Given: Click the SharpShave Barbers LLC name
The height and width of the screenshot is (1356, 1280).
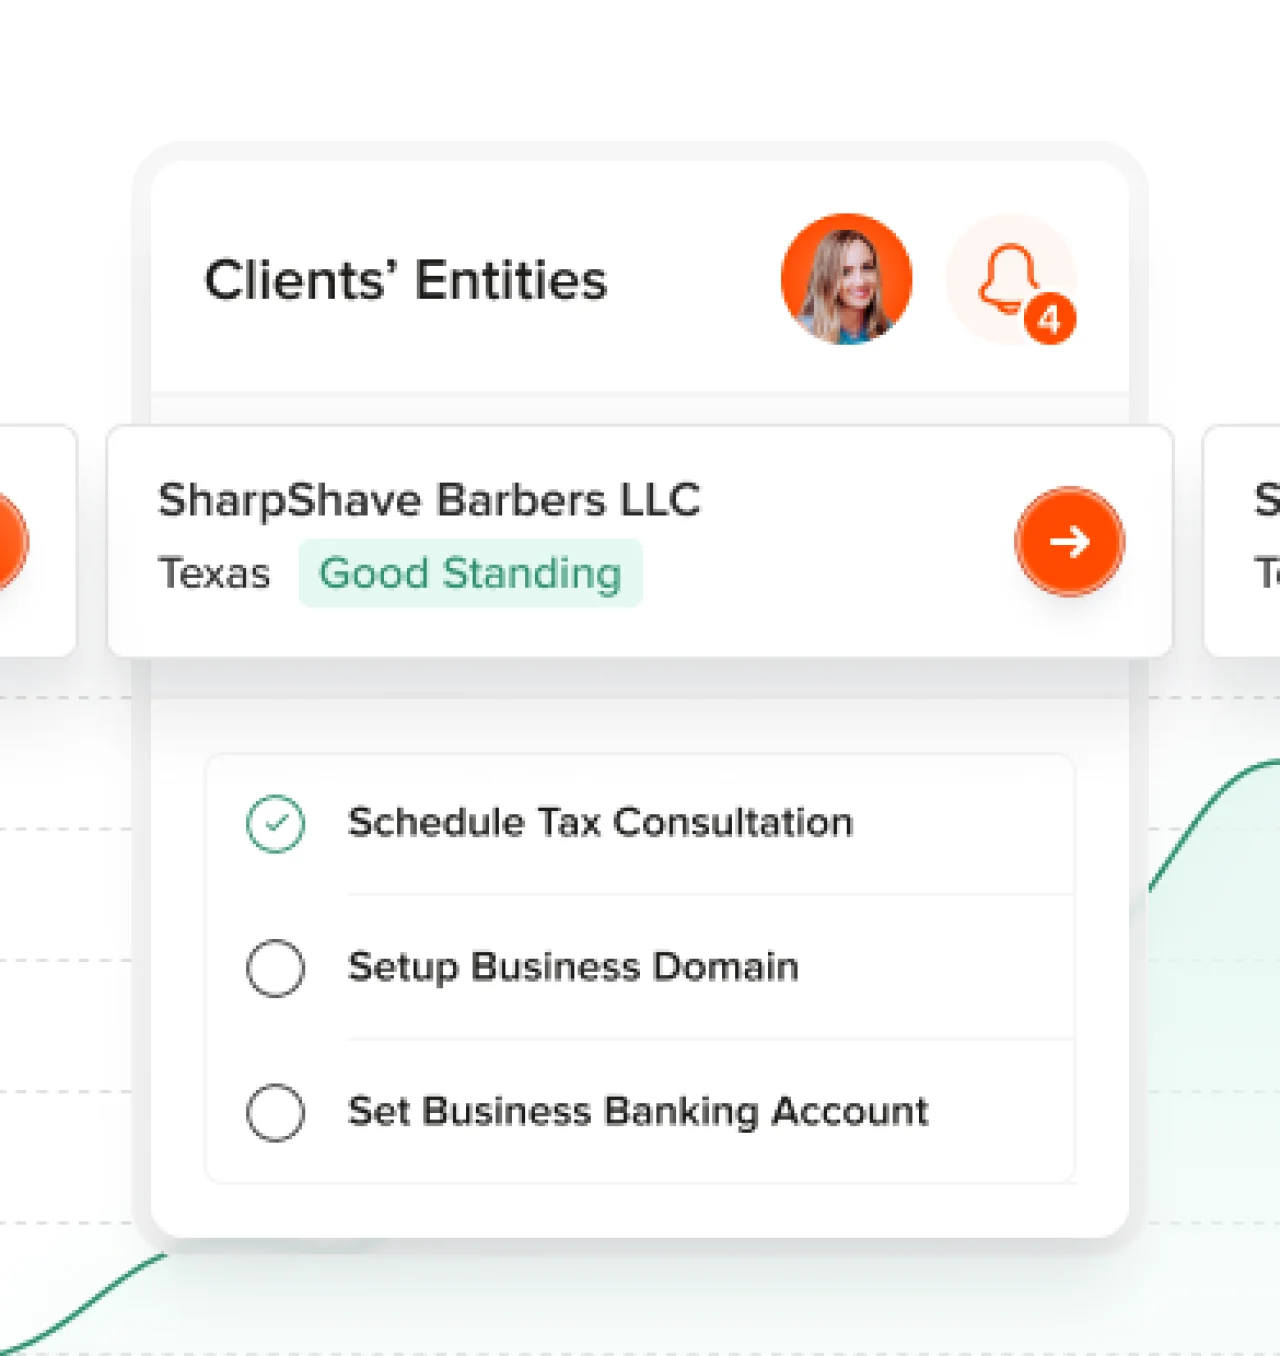Looking at the screenshot, I should point(430,500).
